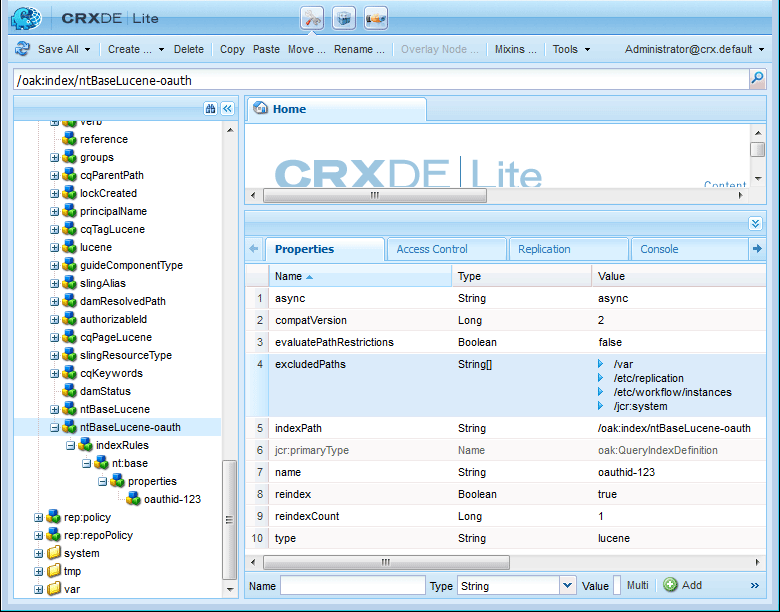
Task: Collapse the indexRules node
Action: pyautogui.click(x=71, y=445)
